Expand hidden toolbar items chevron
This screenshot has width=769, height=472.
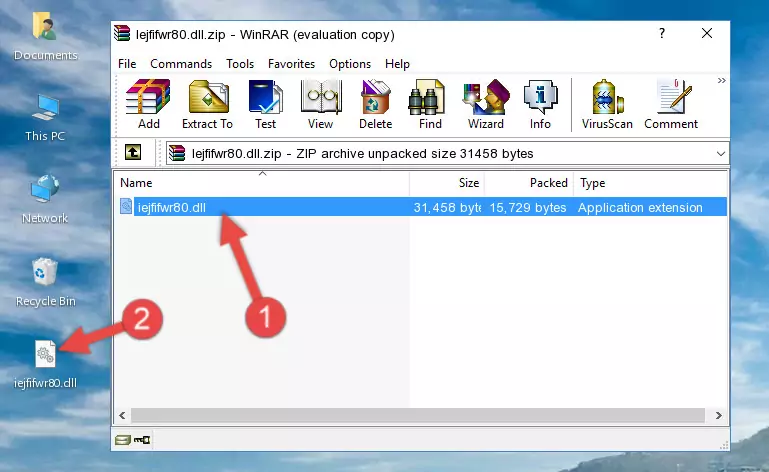click(721, 80)
